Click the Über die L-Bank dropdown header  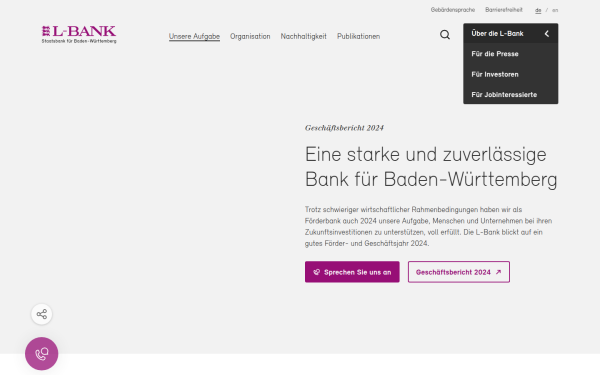[x=510, y=33]
